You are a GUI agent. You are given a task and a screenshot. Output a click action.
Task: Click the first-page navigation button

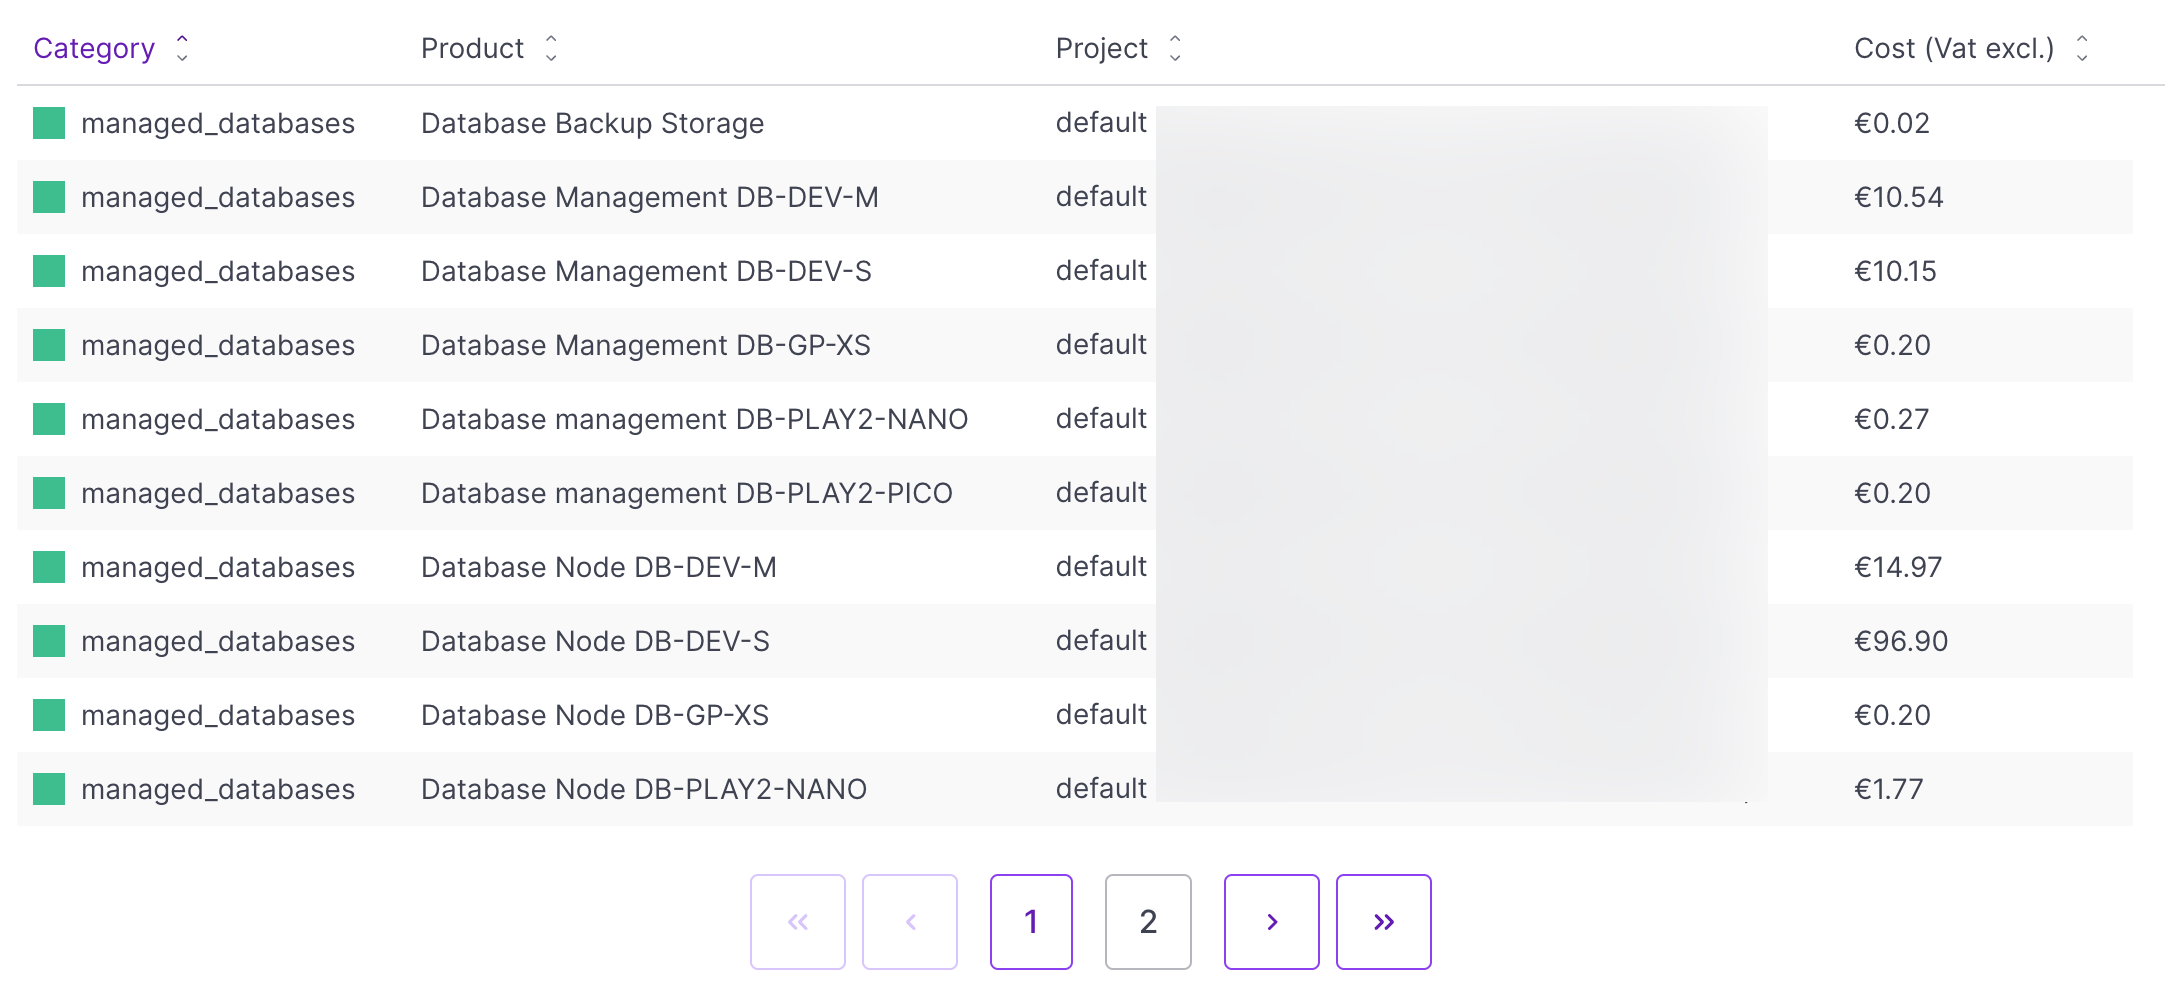tap(797, 921)
